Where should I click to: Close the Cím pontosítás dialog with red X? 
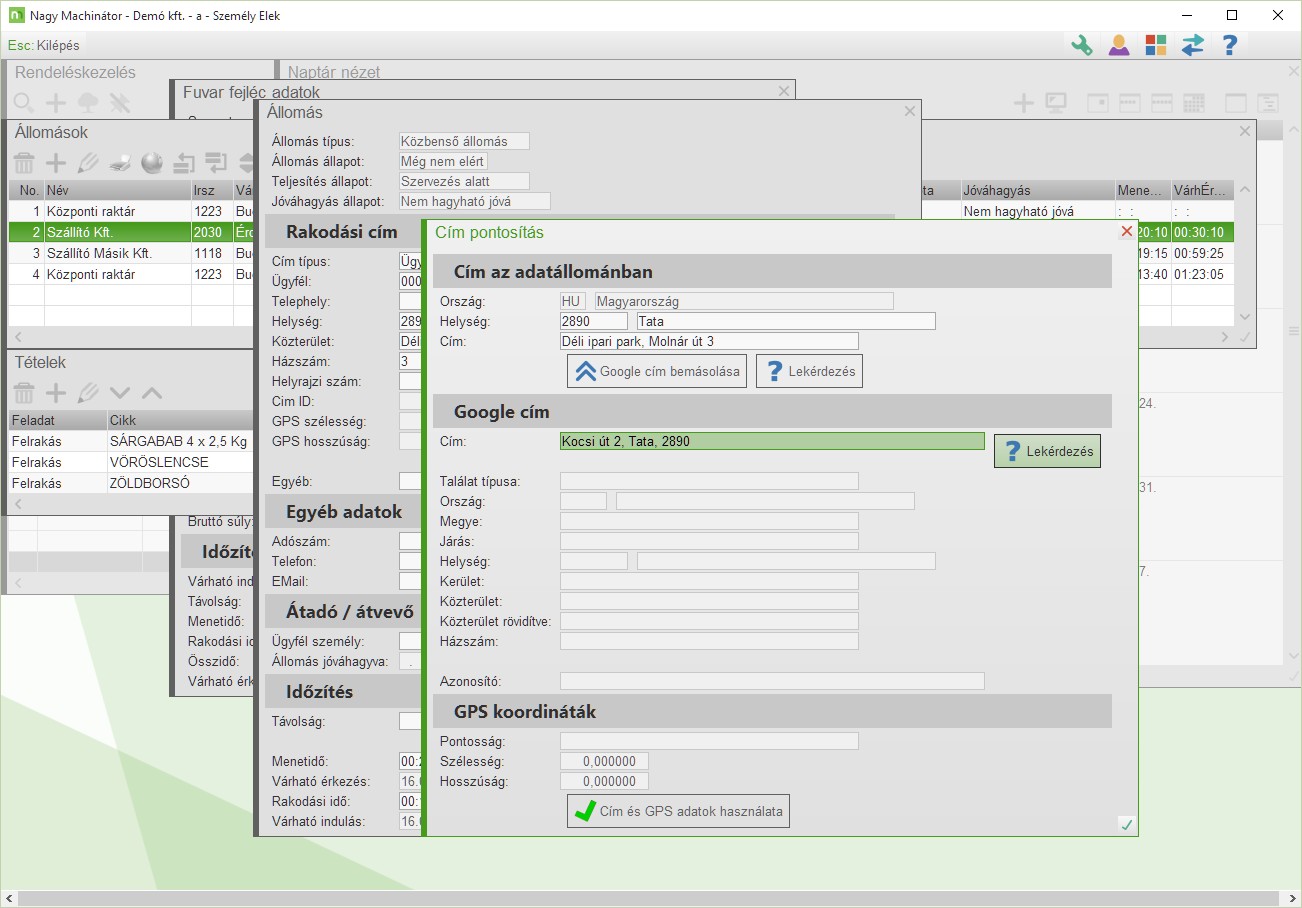coord(1127,231)
